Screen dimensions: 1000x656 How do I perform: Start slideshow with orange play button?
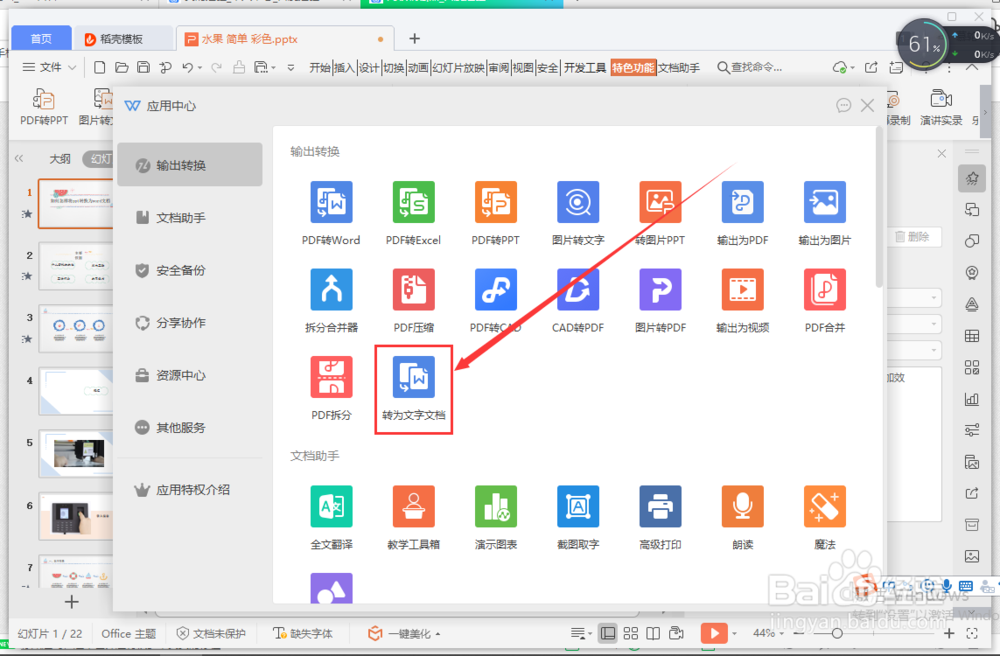click(714, 633)
